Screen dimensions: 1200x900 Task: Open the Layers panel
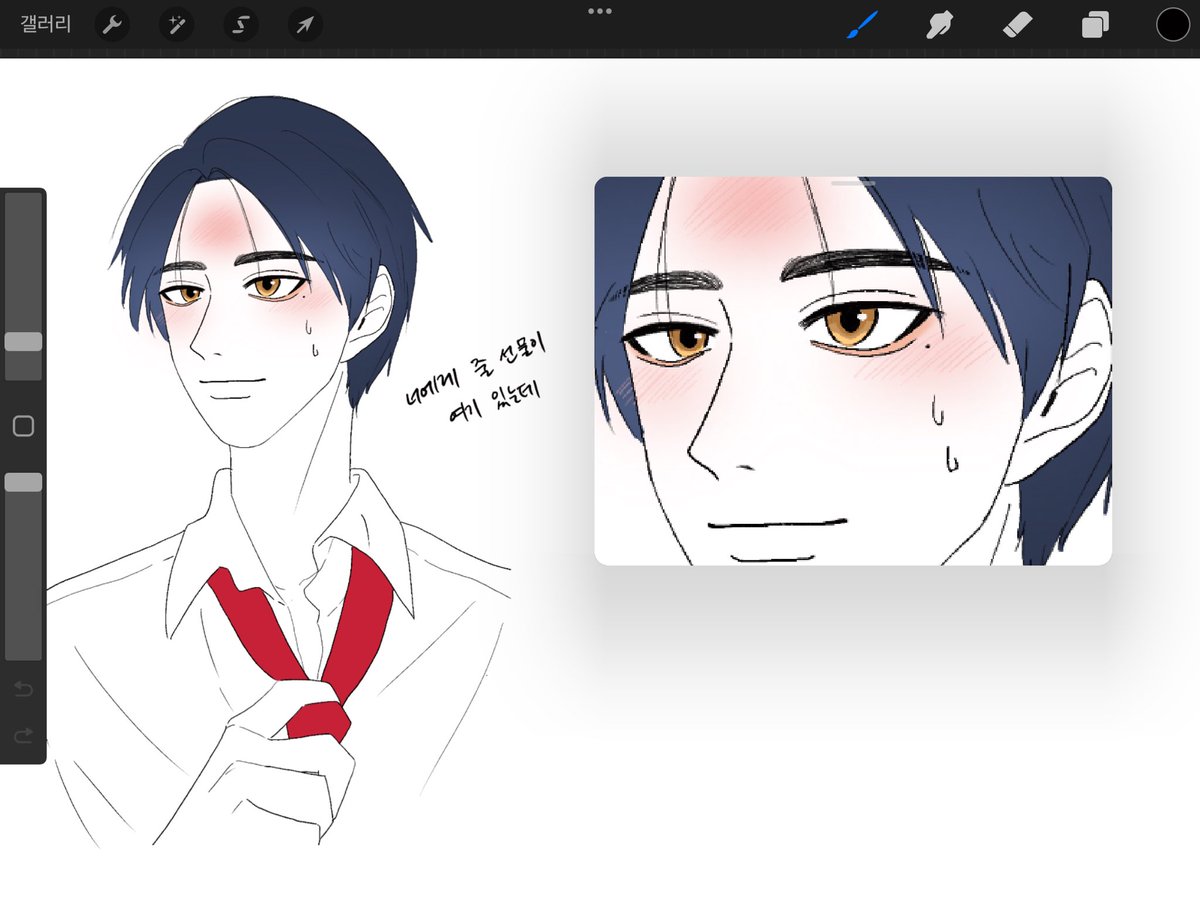(x=1095, y=25)
